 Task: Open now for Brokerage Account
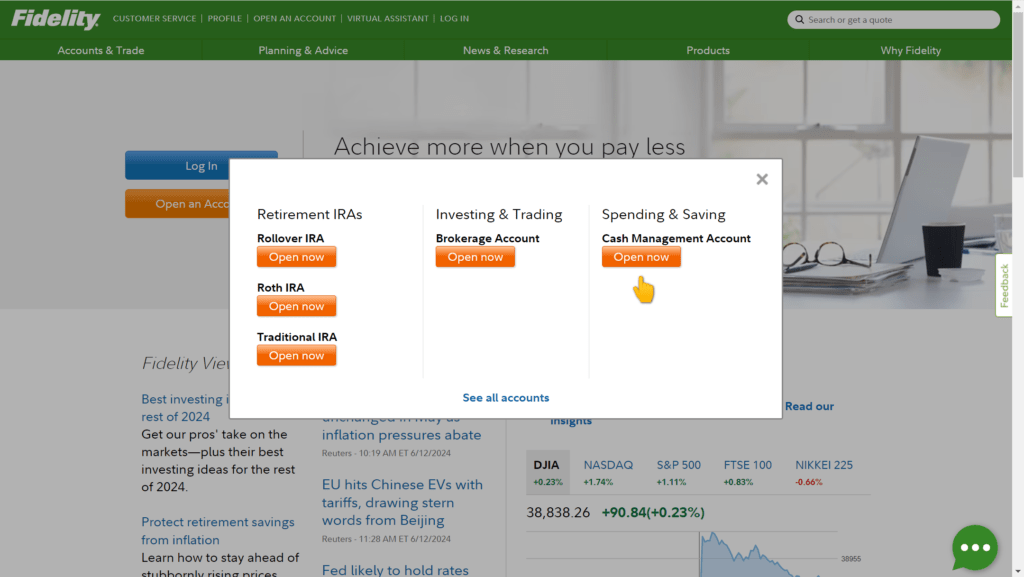click(x=475, y=257)
